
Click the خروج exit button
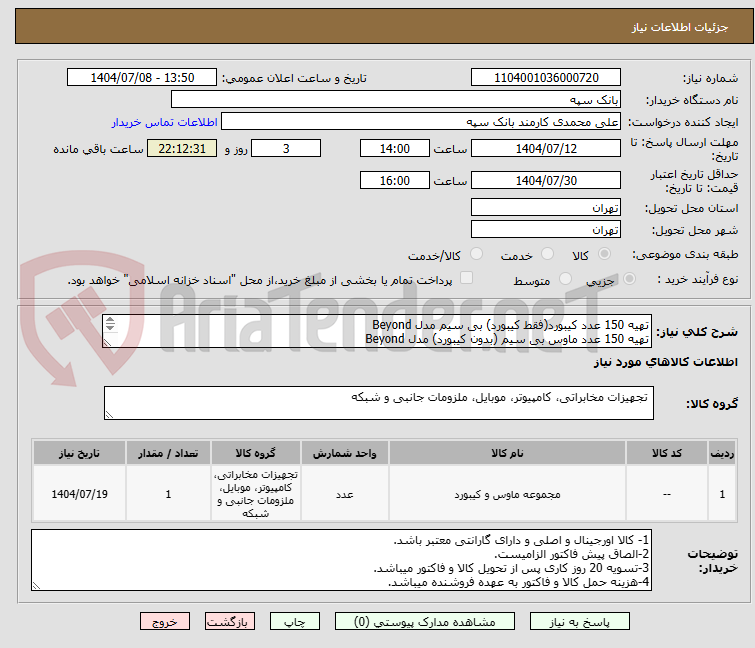tap(165, 622)
